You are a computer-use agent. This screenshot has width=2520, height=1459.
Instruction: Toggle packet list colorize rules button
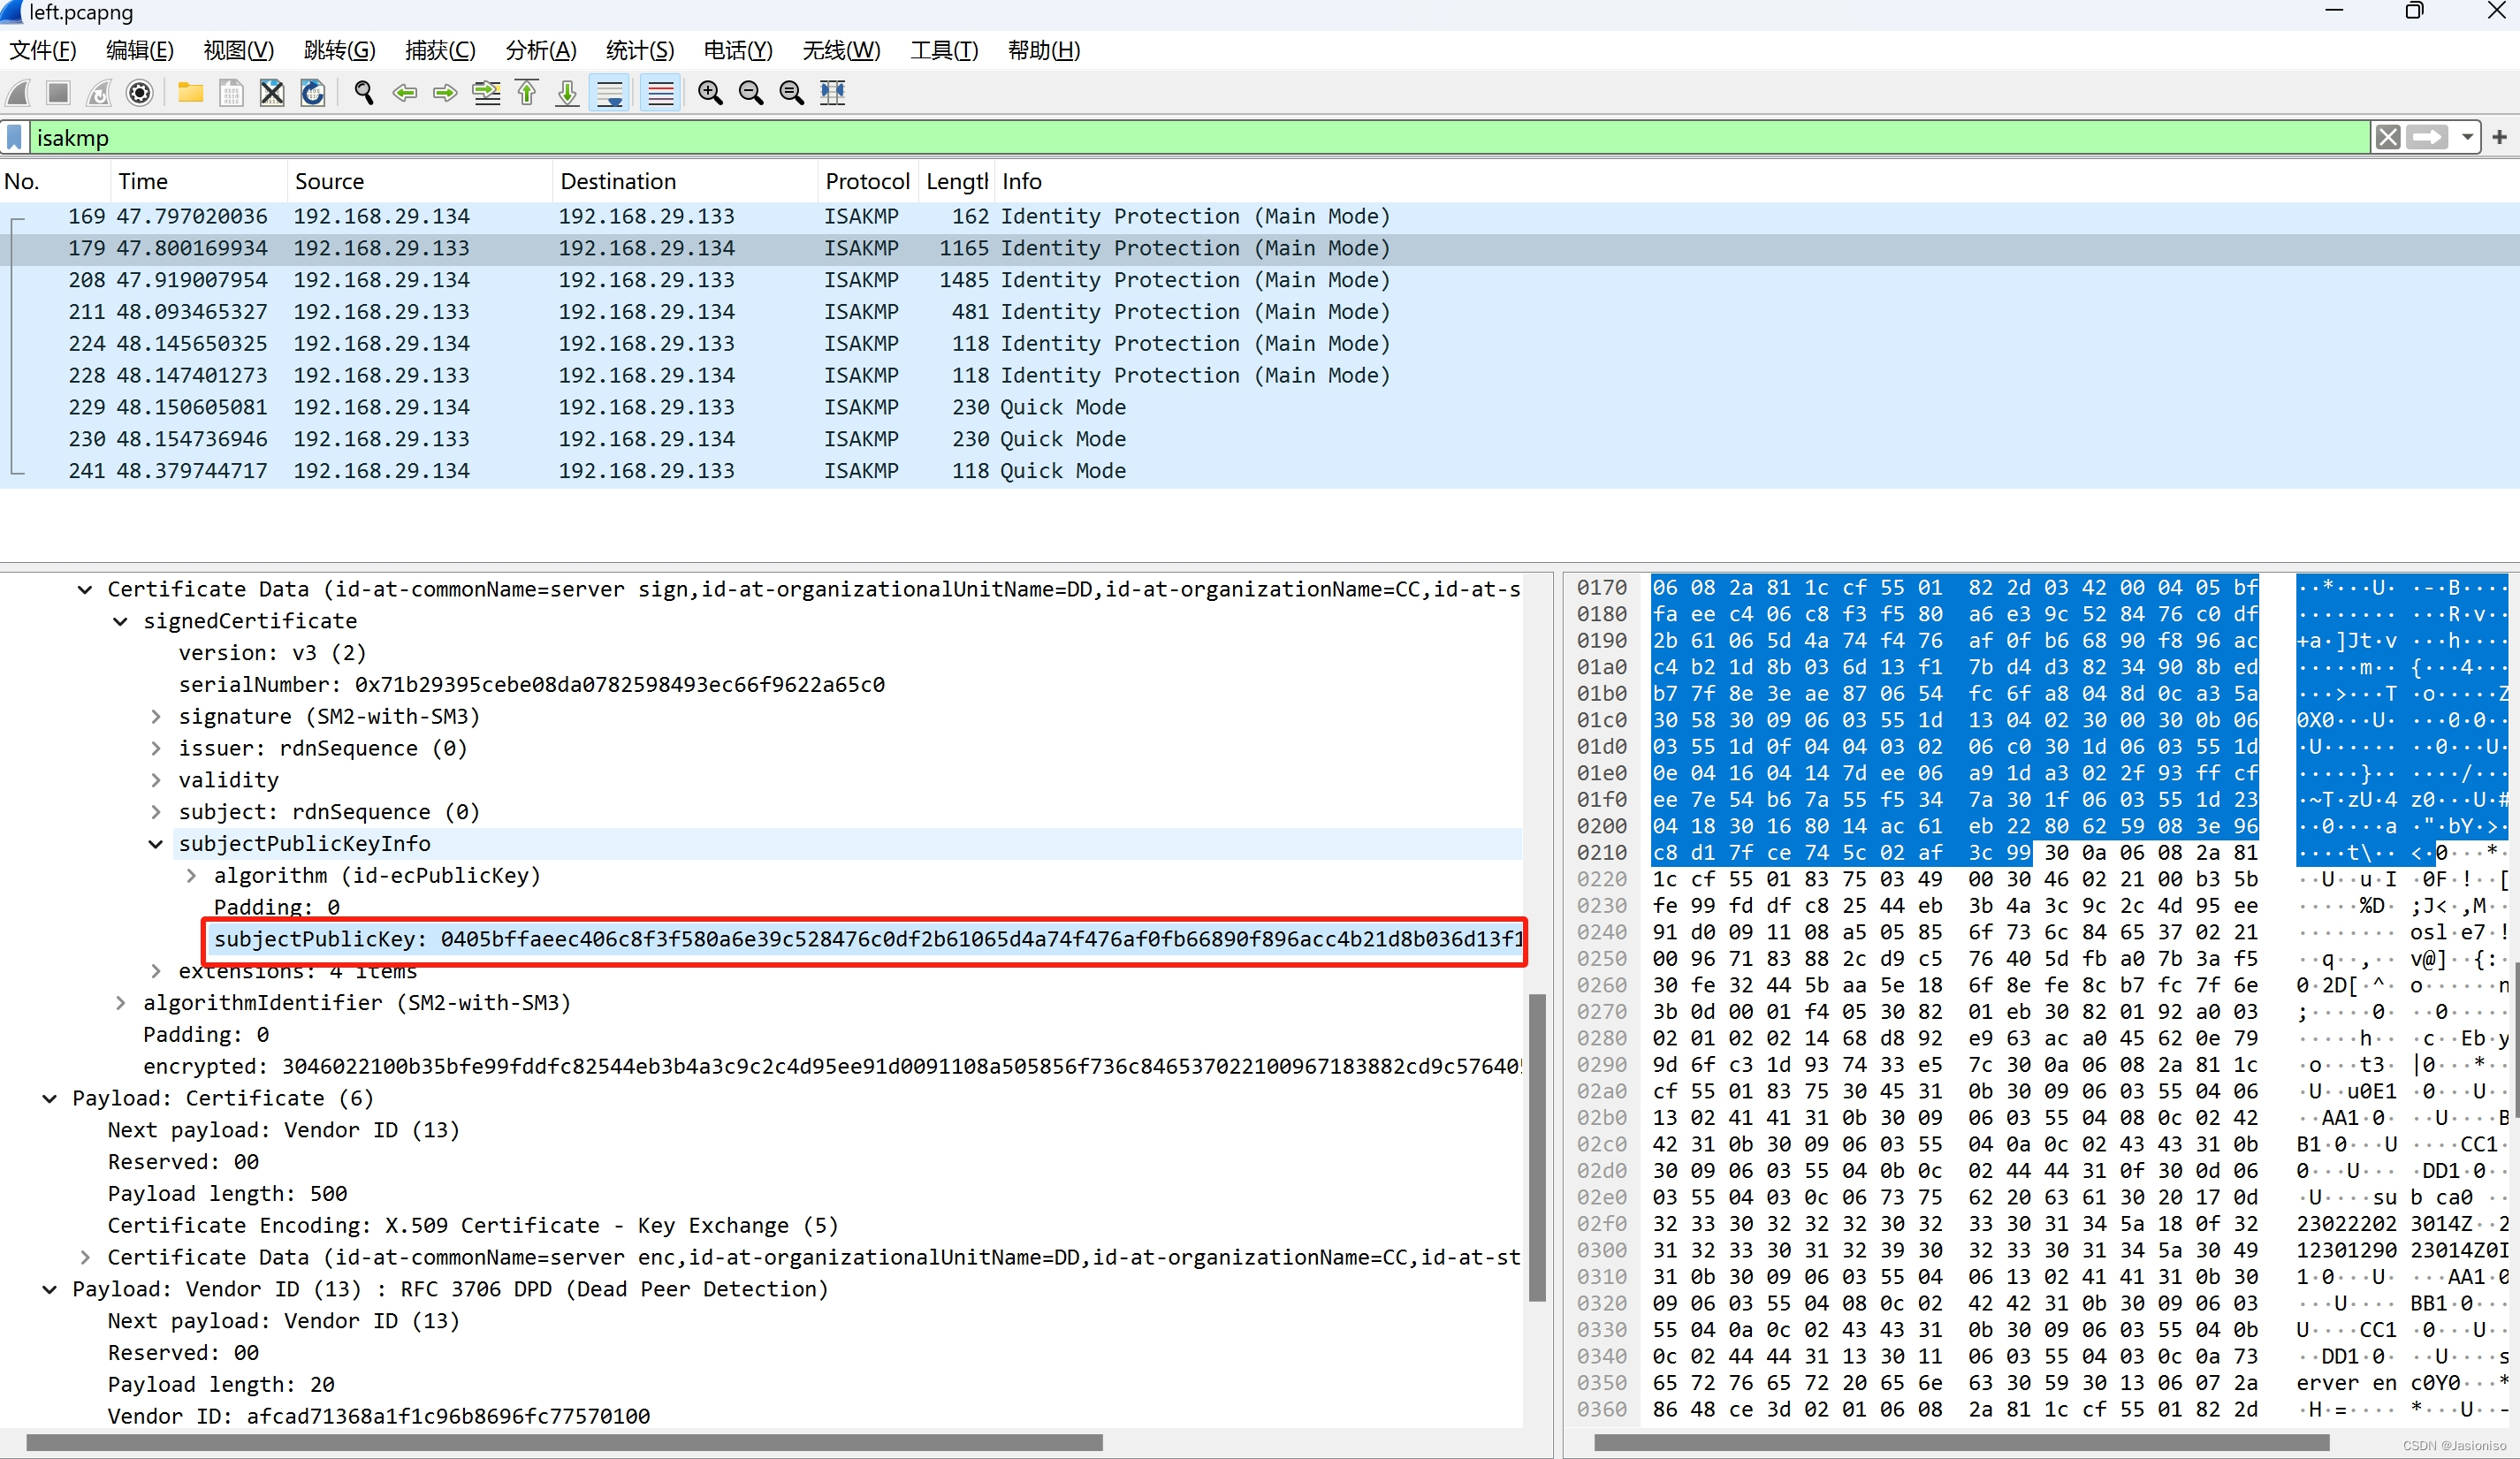[661, 93]
